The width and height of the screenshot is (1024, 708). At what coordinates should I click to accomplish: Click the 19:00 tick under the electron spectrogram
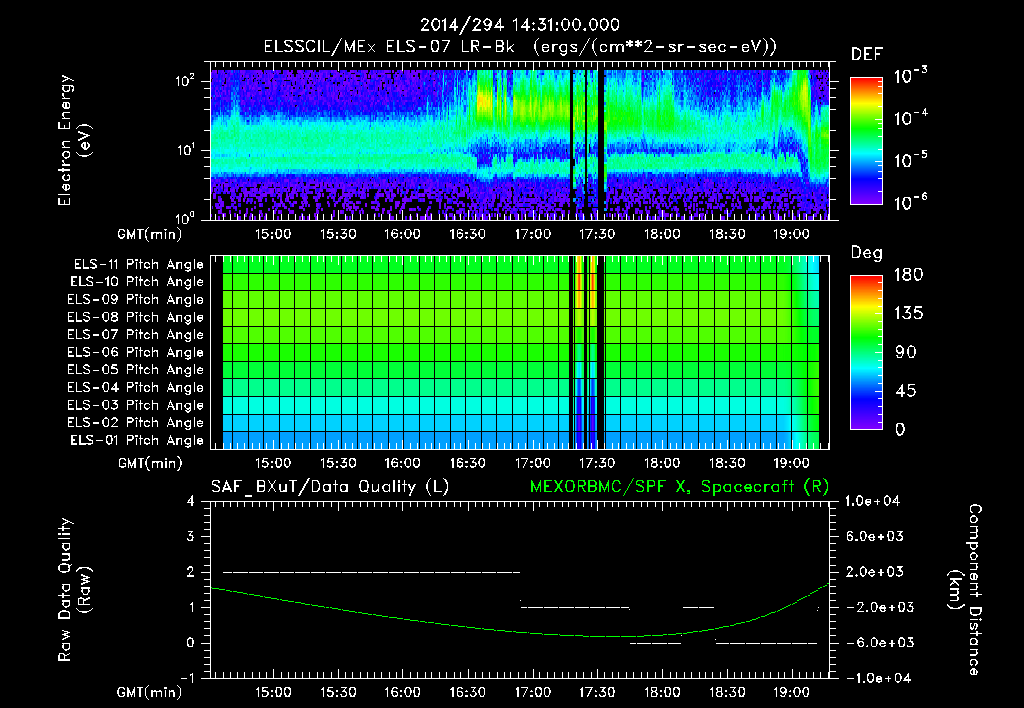(x=791, y=234)
